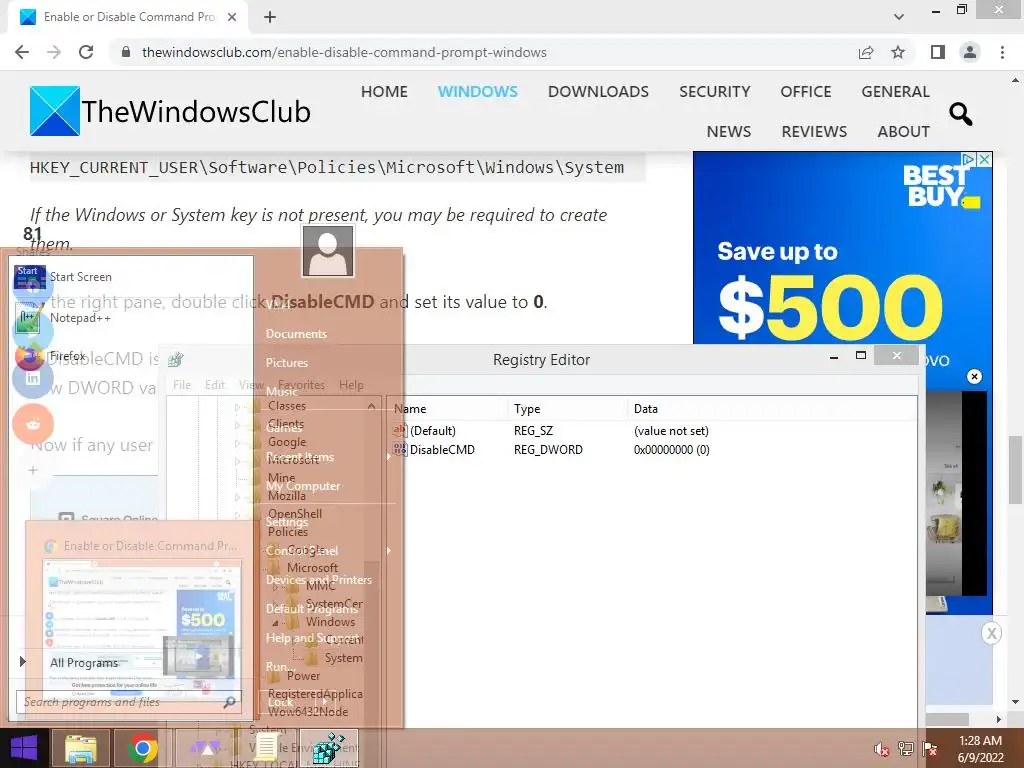The image size is (1024, 768).
Task: Open the WINDOWS nav item
Action: pyautogui.click(x=477, y=91)
